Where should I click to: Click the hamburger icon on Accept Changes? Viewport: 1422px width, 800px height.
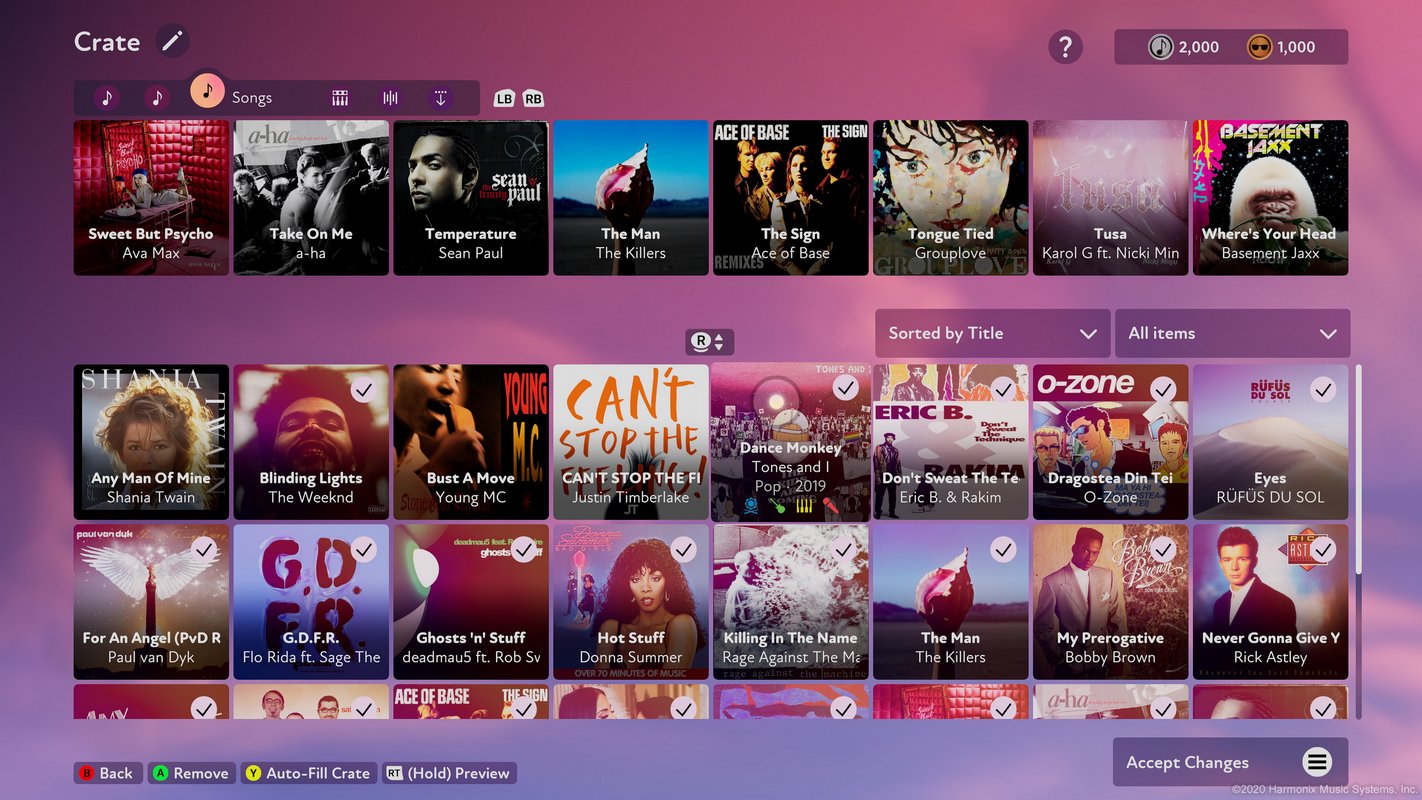pyautogui.click(x=1317, y=763)
